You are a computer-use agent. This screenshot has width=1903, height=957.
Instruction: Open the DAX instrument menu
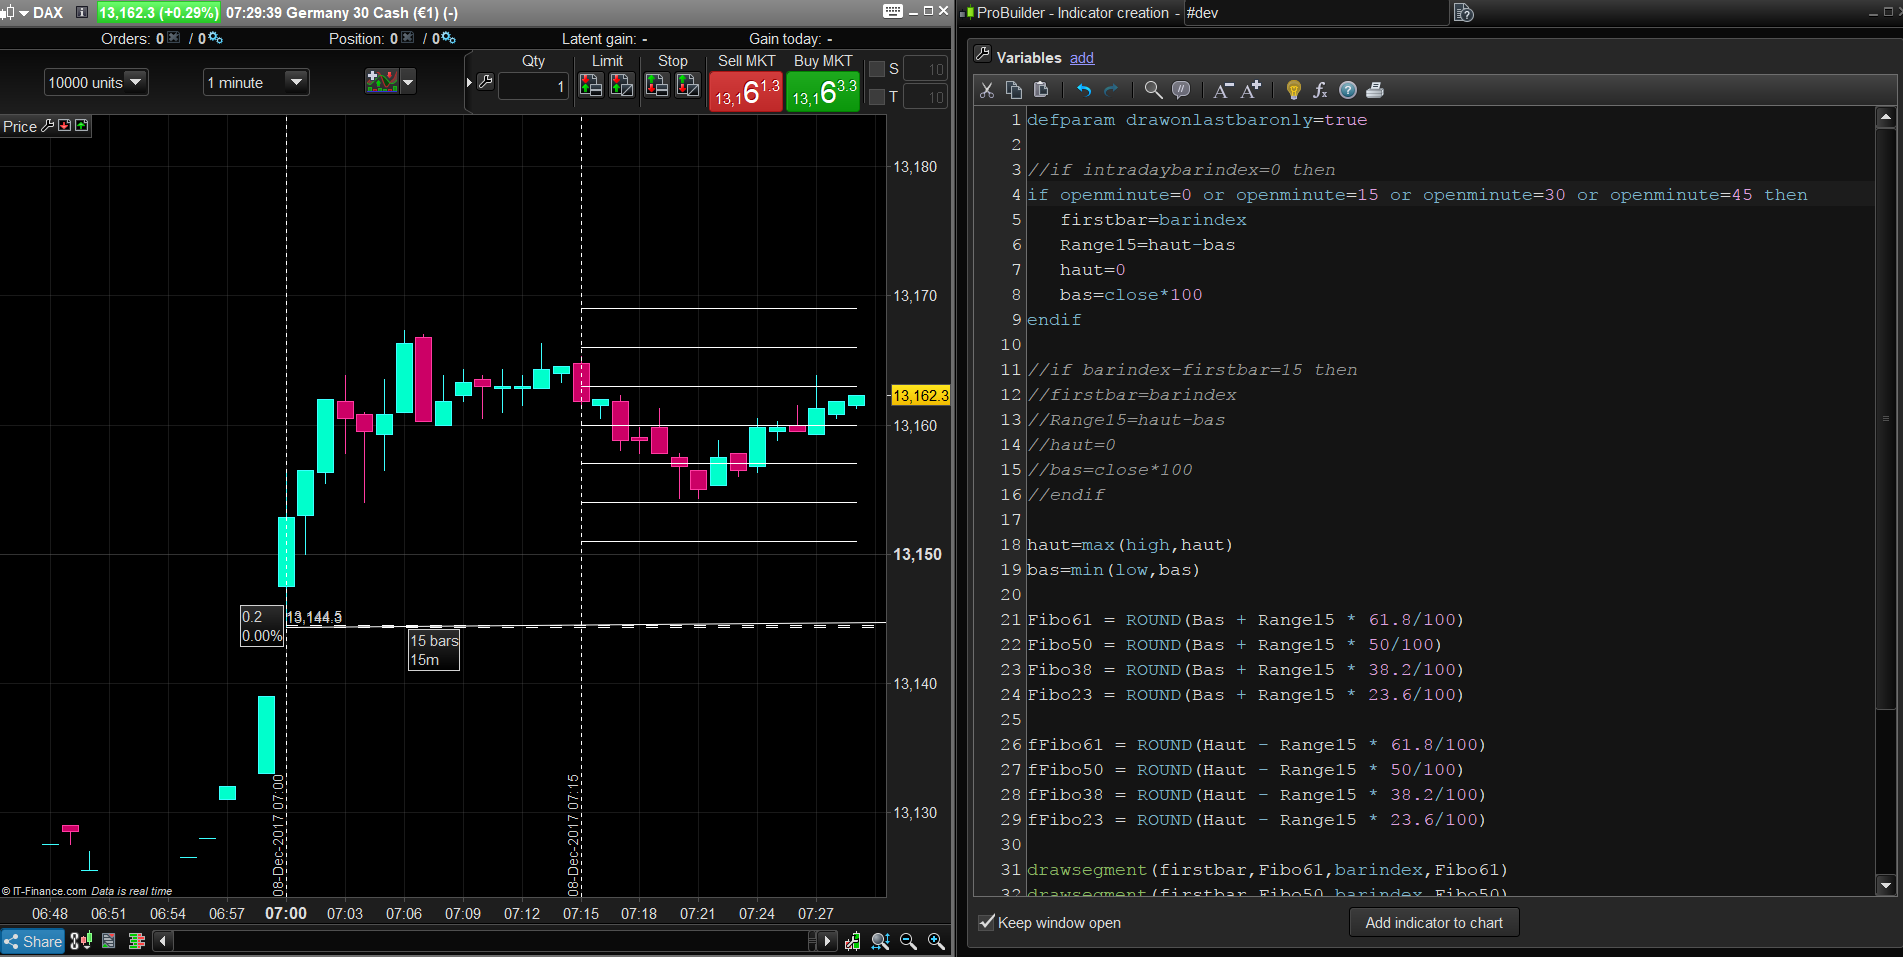pyautogui.click(x=24, y=13)
